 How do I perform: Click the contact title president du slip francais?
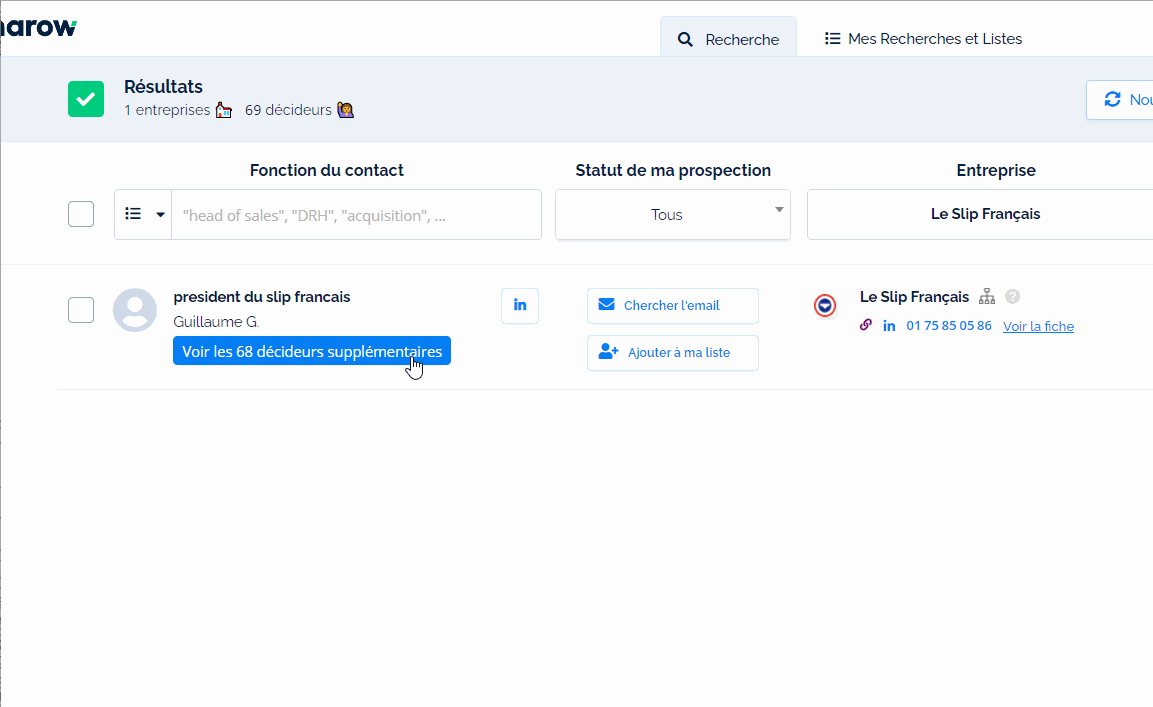[x=262, y=296]
